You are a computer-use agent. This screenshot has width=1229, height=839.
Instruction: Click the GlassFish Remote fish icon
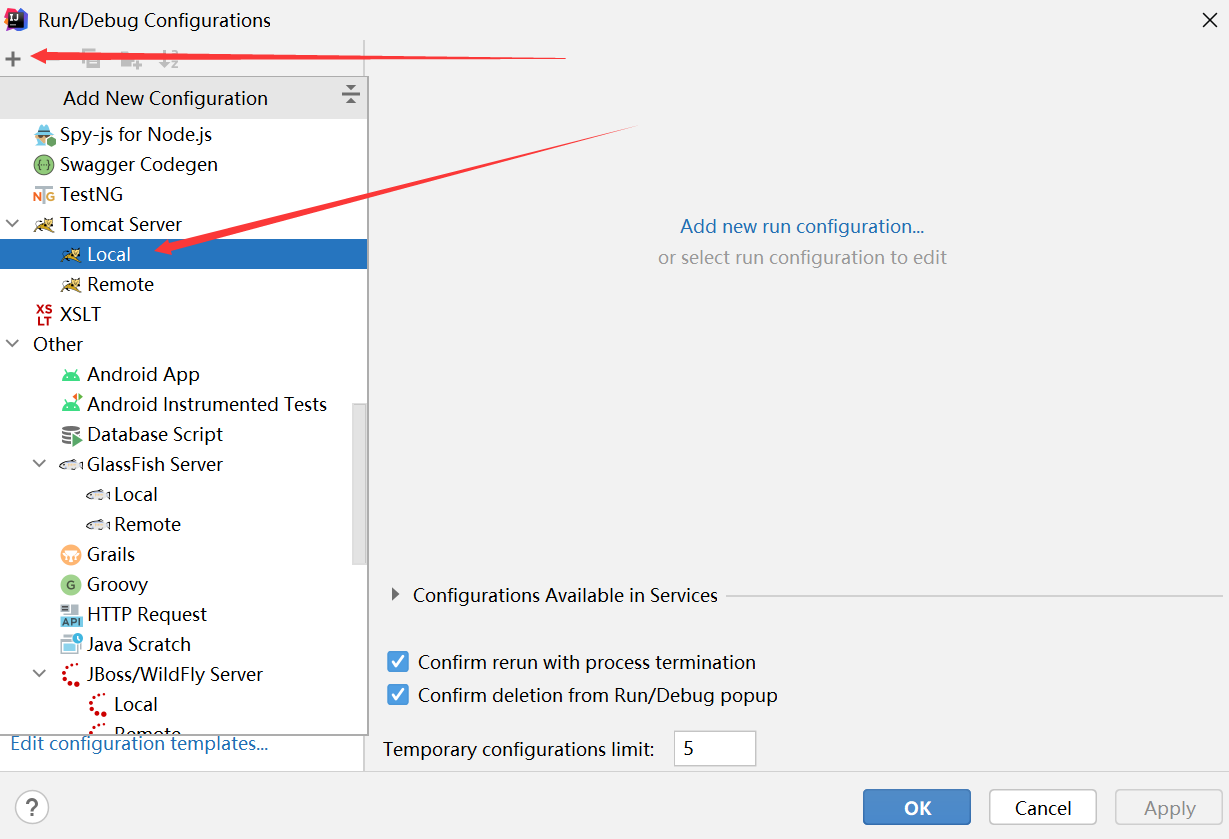click(x=98, y=524)
